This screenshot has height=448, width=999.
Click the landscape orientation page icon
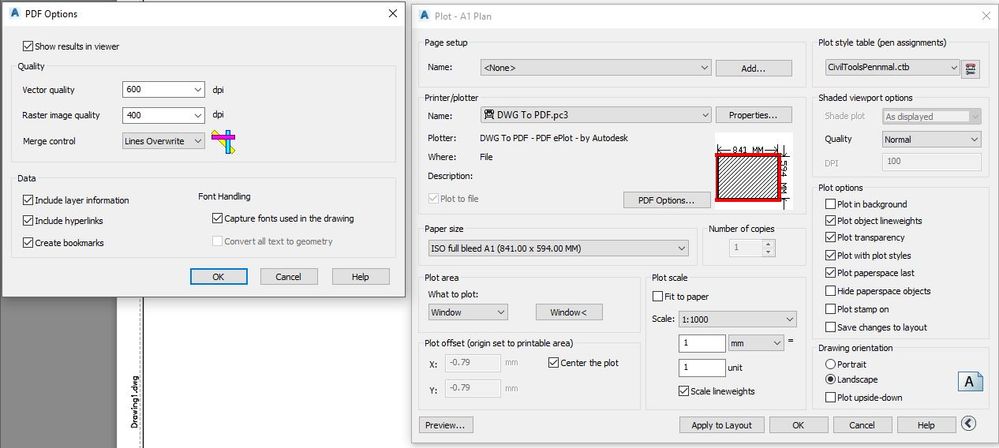970,381
